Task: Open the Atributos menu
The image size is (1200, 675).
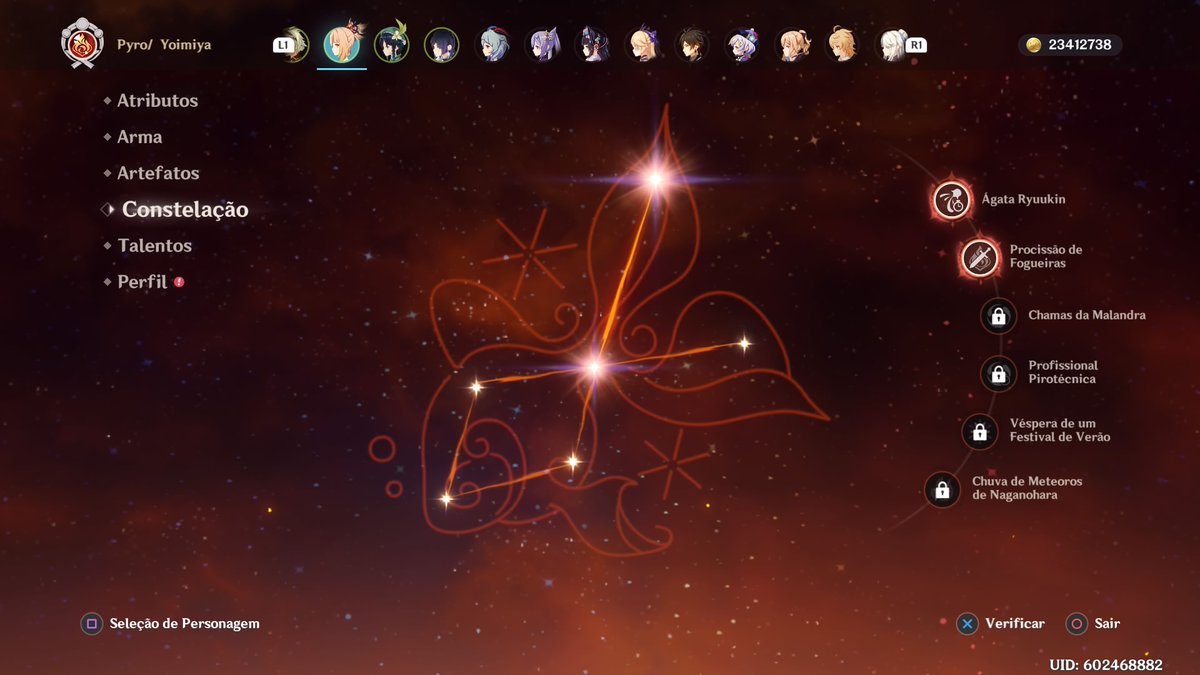Action: pyautogui.click(x=157, y=100)
